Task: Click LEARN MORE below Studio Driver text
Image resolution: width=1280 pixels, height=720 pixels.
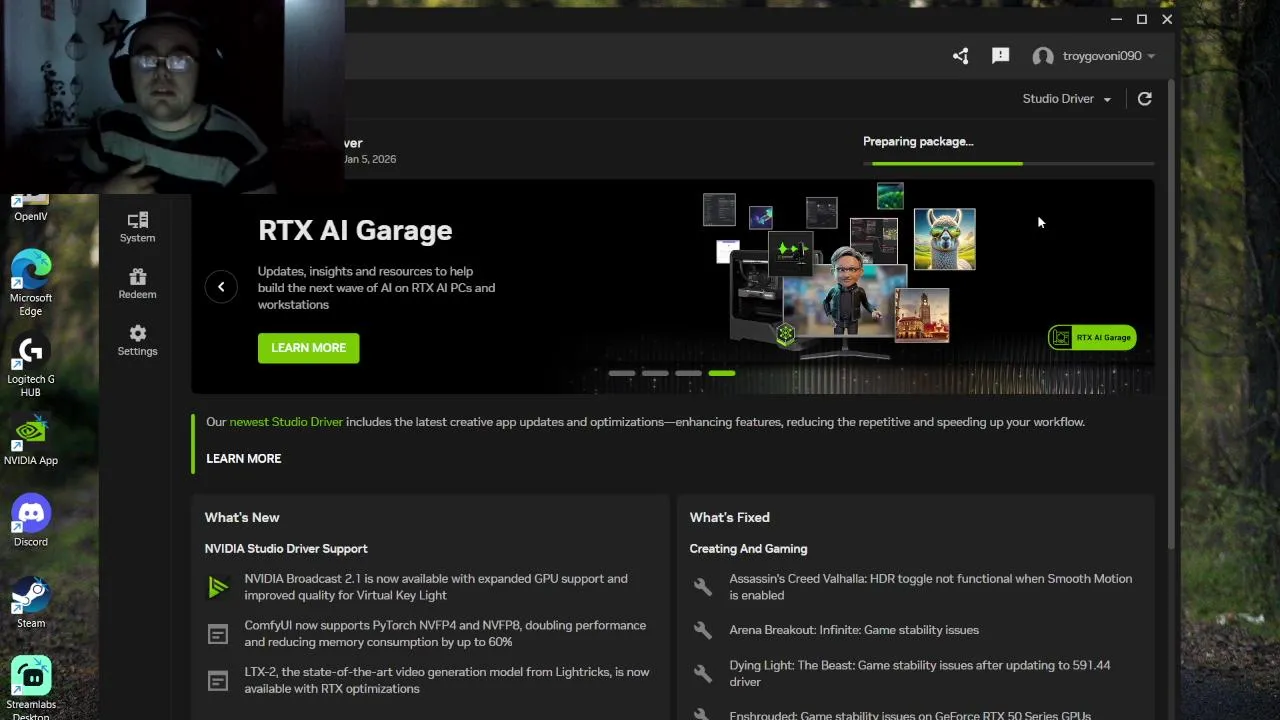Action: (x=244, y=458)
